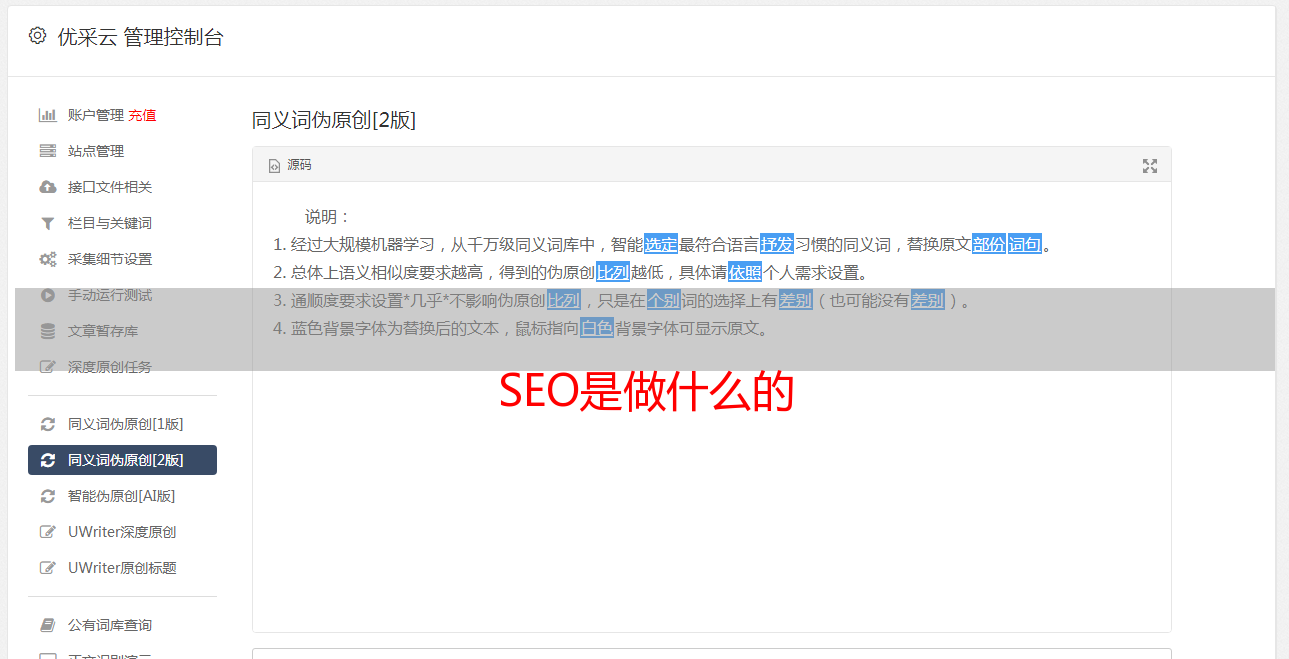The width and height of the screenshot is (1289, 659).
Task: Click the refresh icon beside 智能伪原创[AI版]
Action: (x=47, y=496)
